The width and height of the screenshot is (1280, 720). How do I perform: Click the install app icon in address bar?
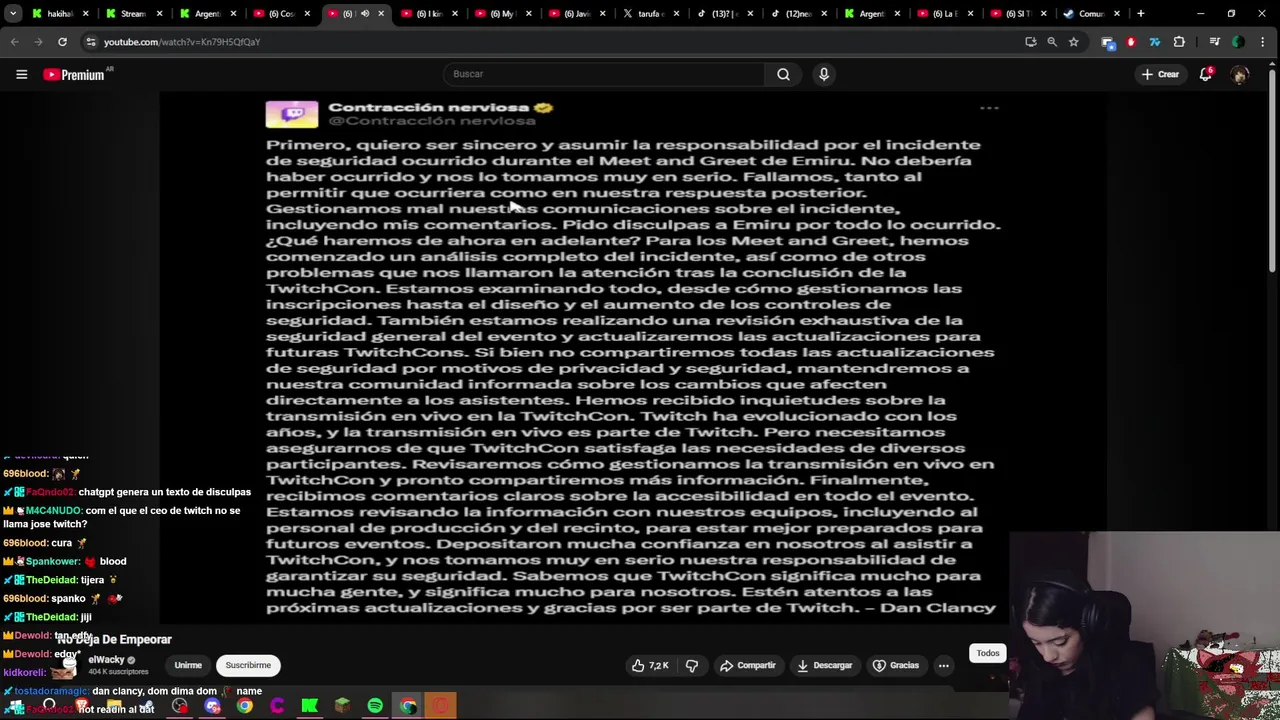pyautogui.click(x=1031, y=42)
